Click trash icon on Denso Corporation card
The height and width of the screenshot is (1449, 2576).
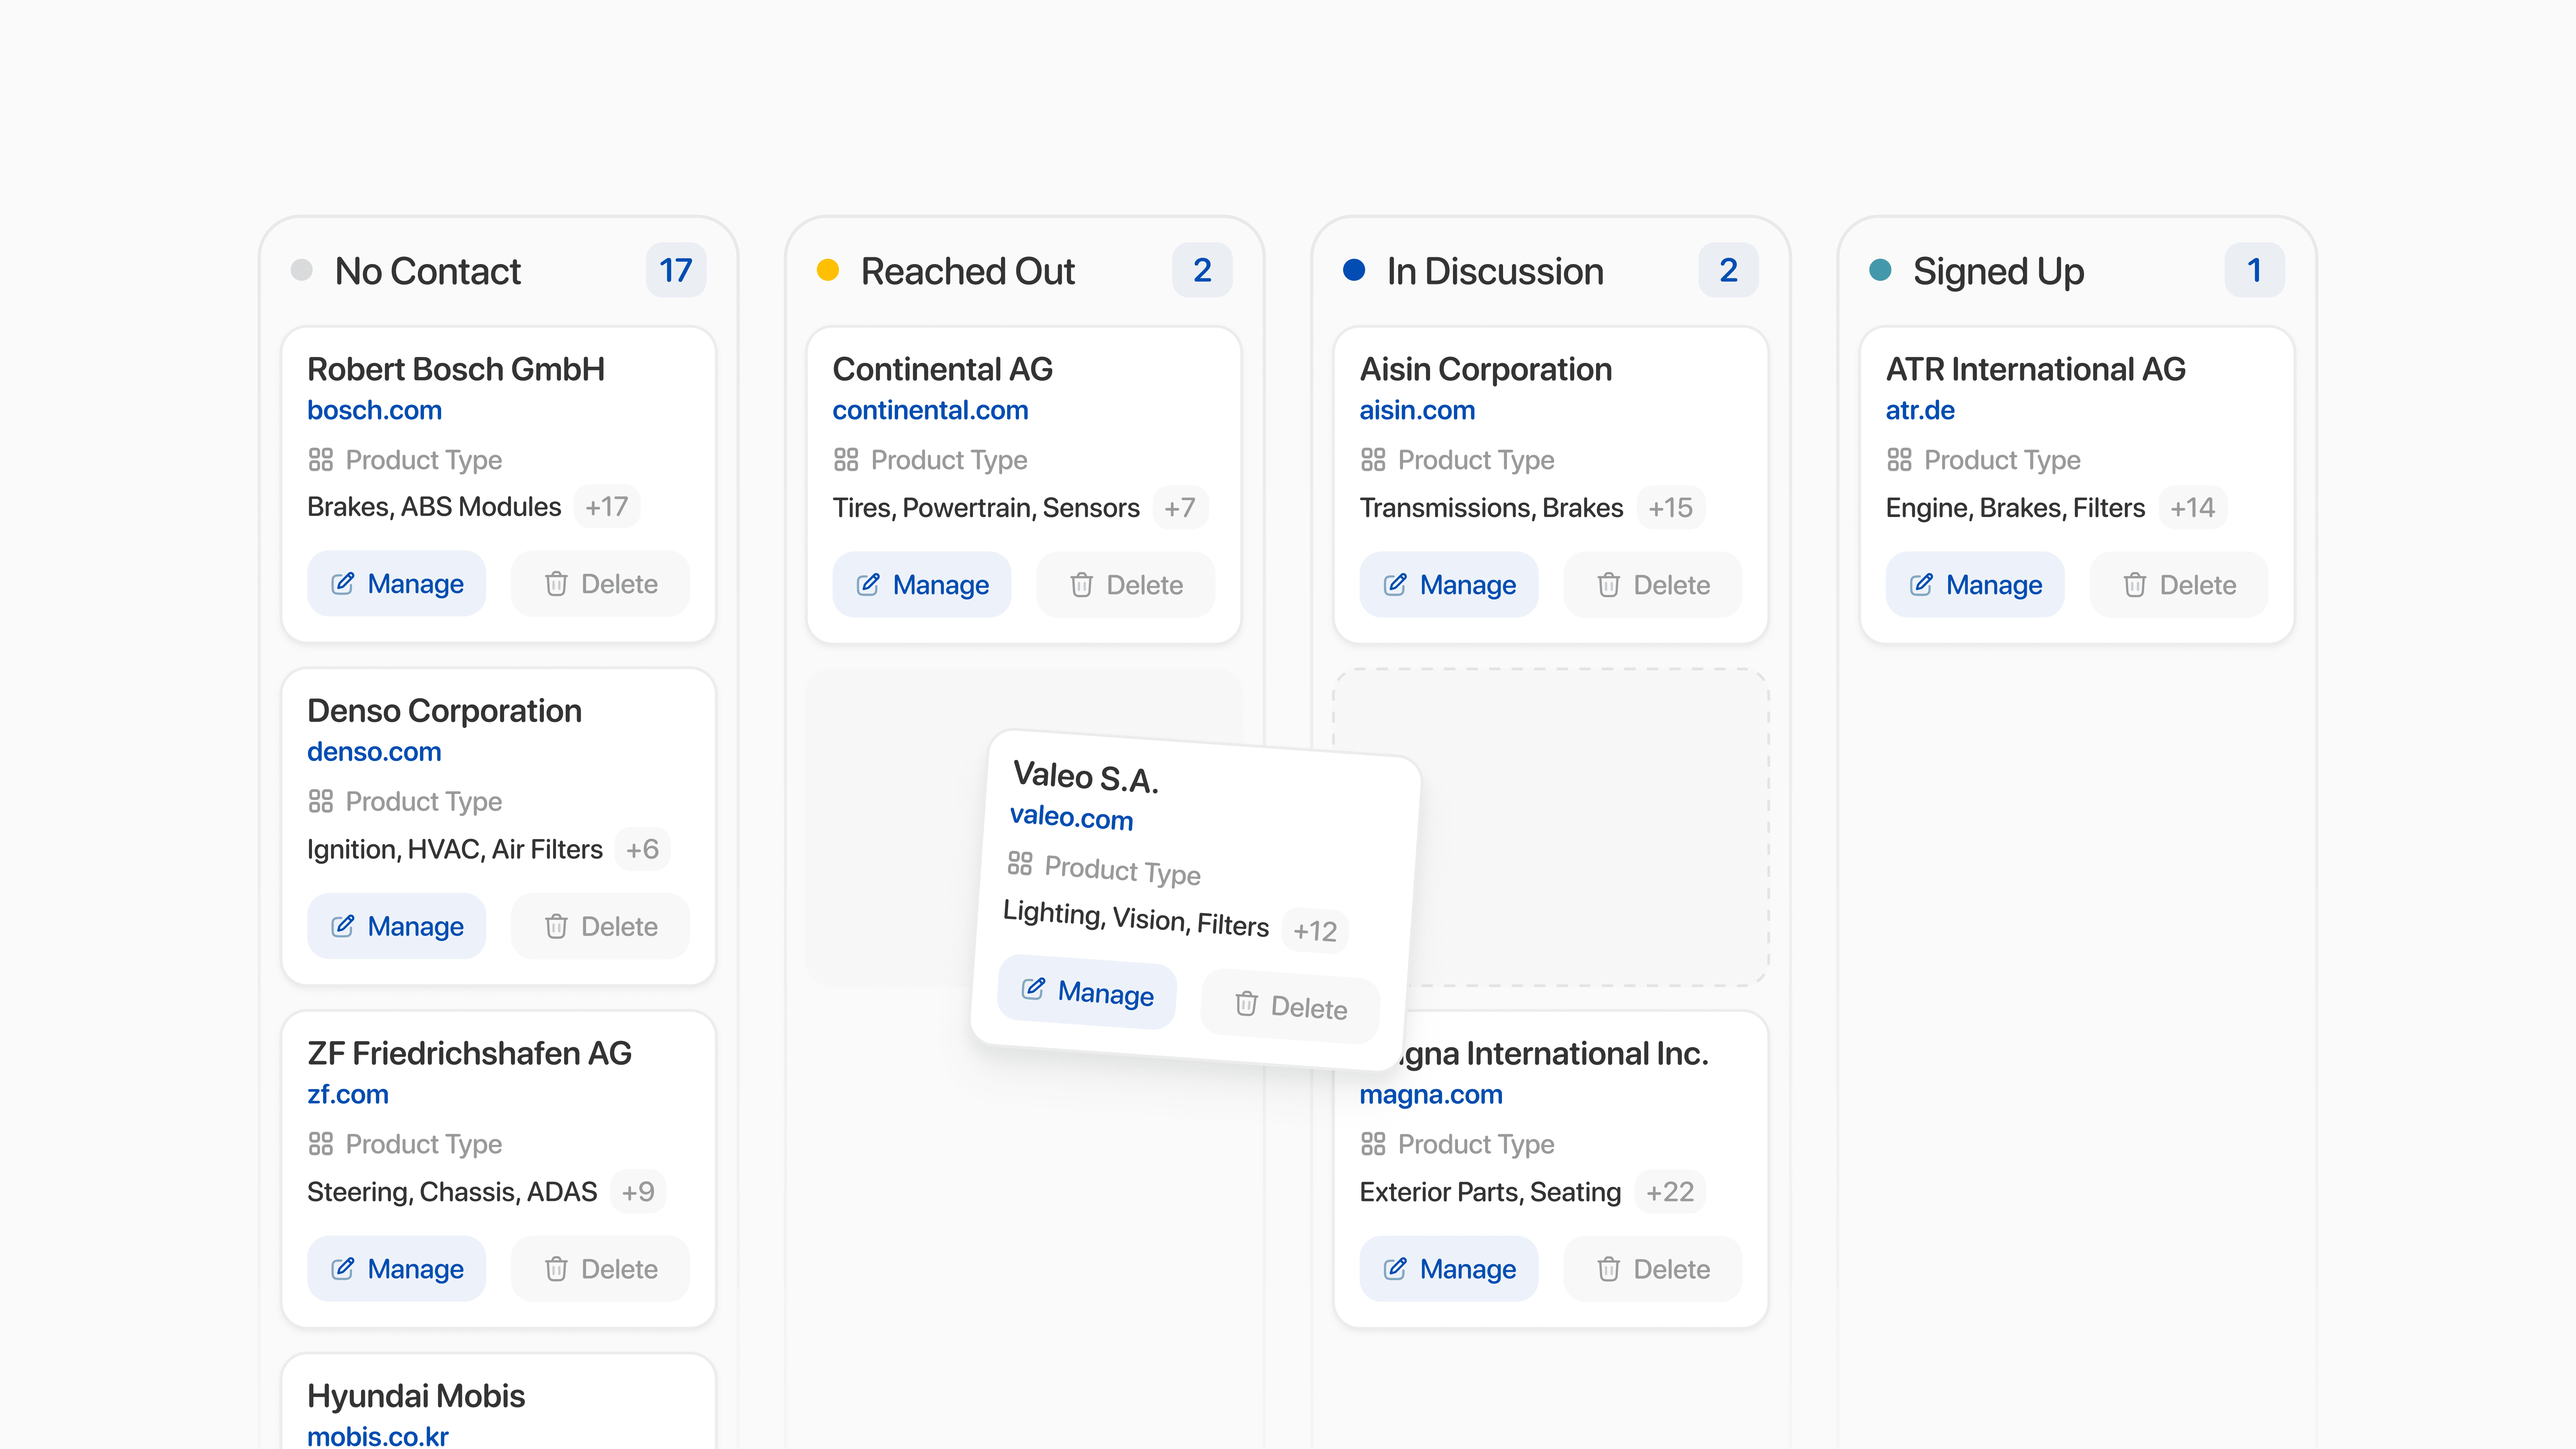pos(556,926)
